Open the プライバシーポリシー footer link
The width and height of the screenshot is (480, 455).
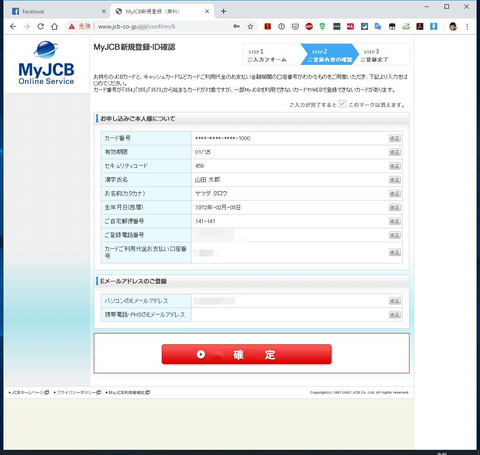[77, 392]
